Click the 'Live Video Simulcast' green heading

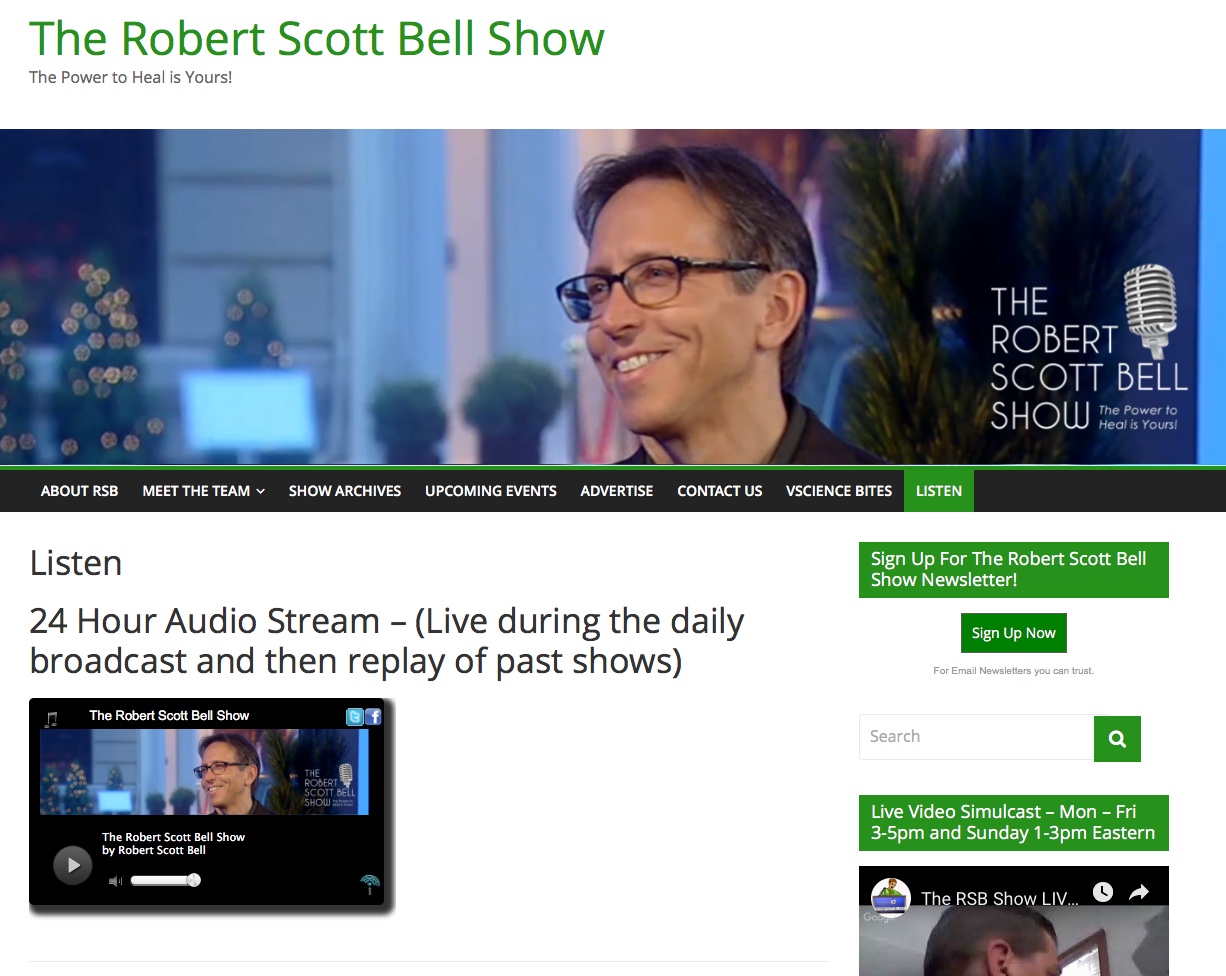tap(1014, 823)
